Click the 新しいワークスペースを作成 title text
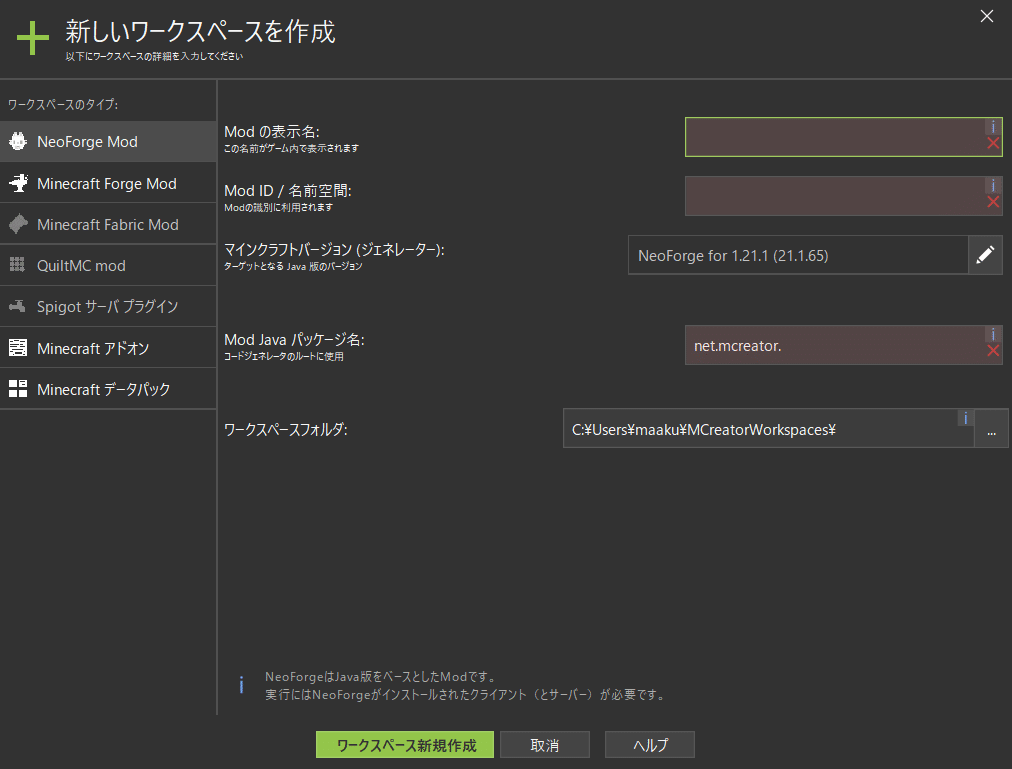Image resolution: width=1012 pixels, height=769 pixels. click(x=200, y=32)
